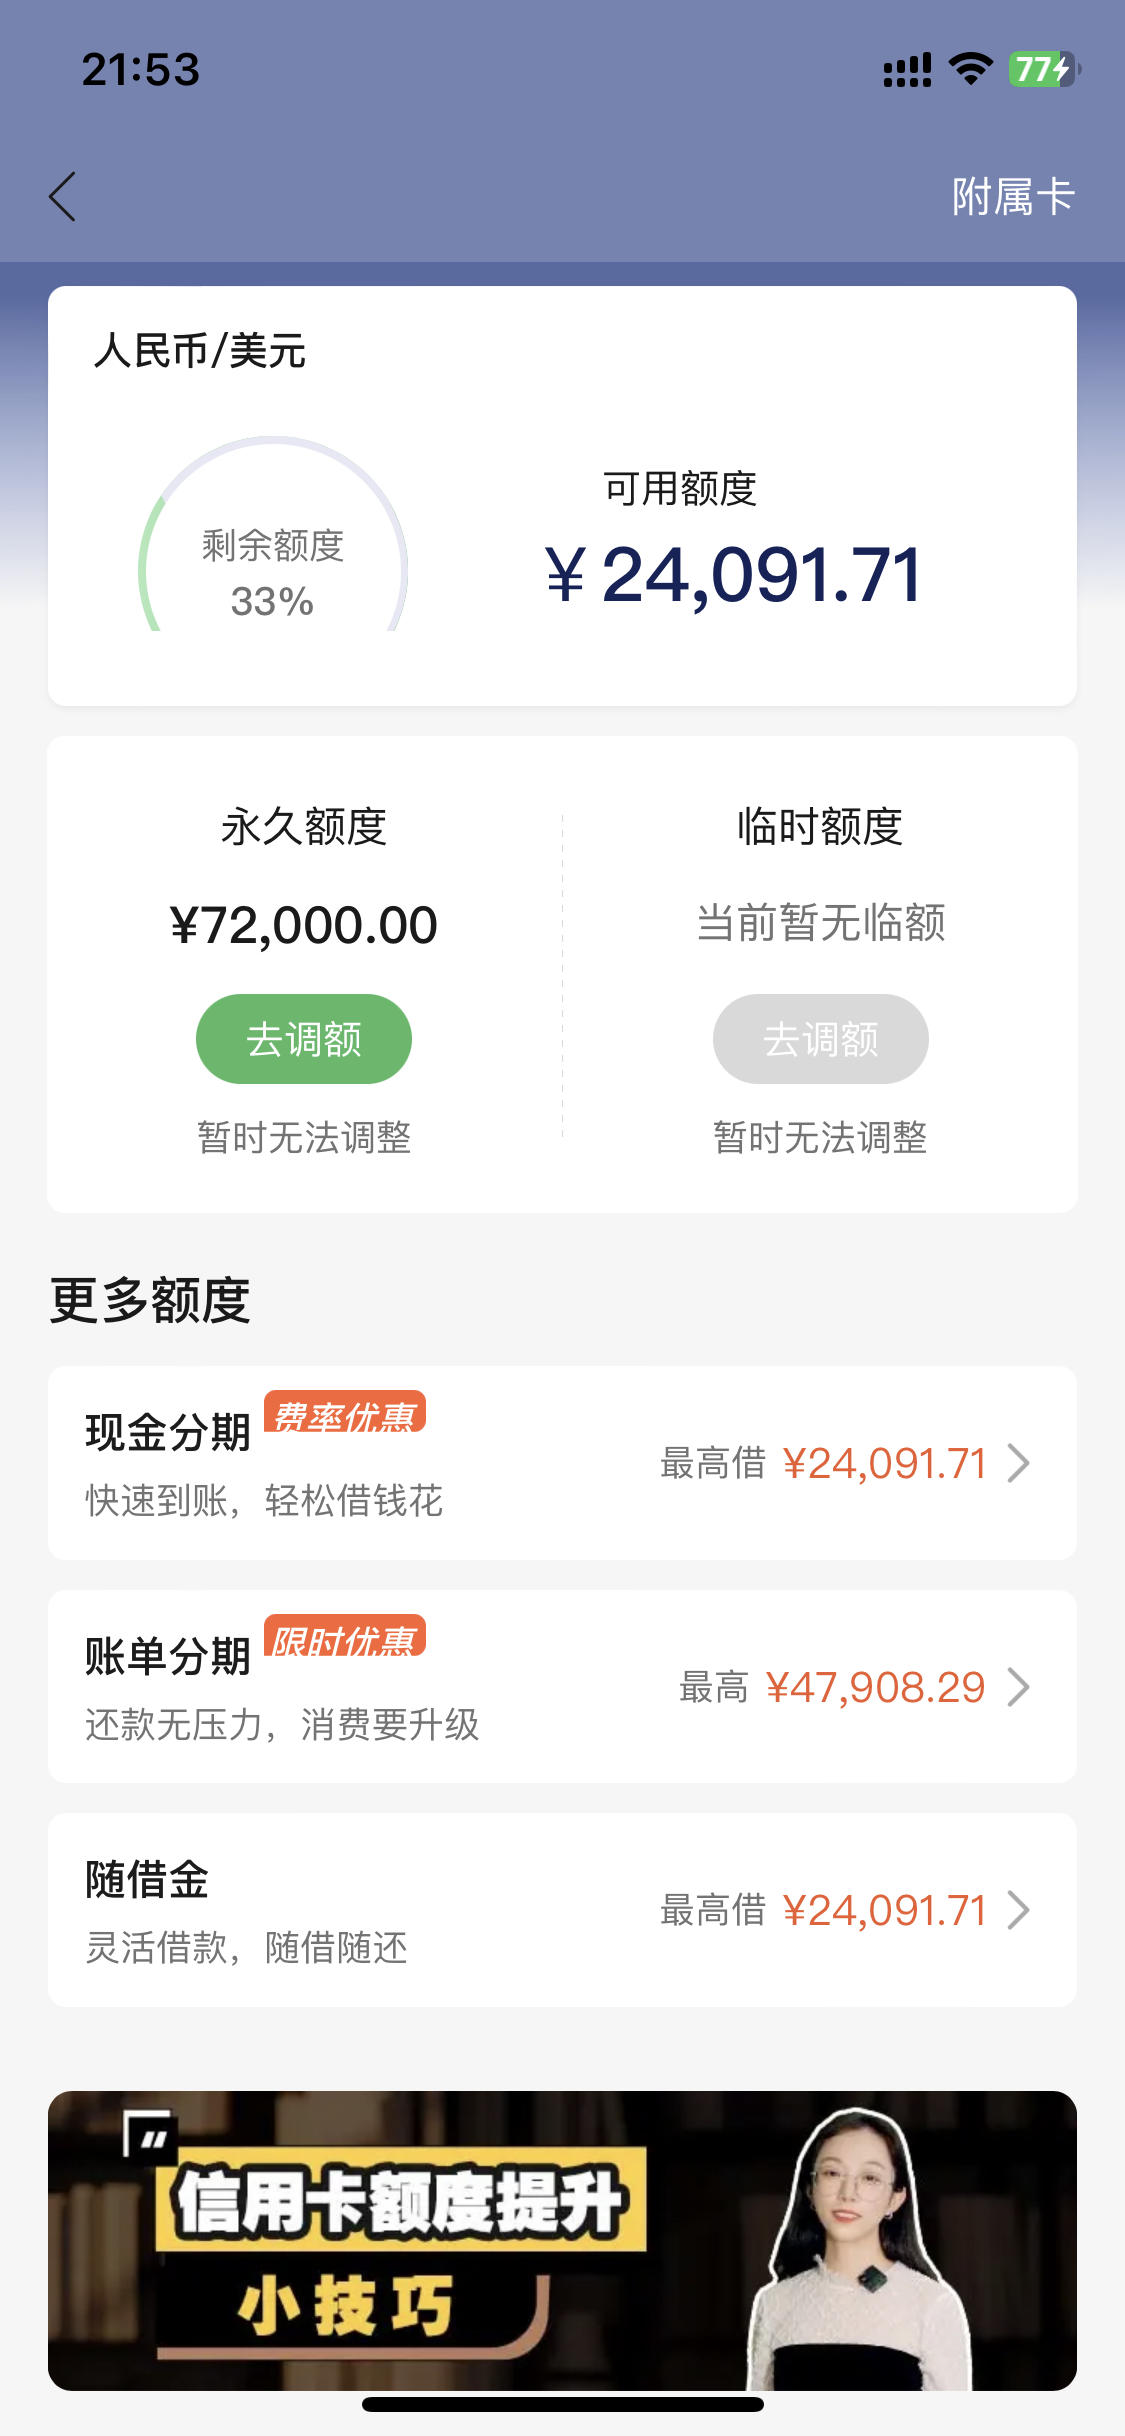Open the 现金分期 entry
The height and width of the screenshot is (2436, 1125).
click(x=562, y=1463)
